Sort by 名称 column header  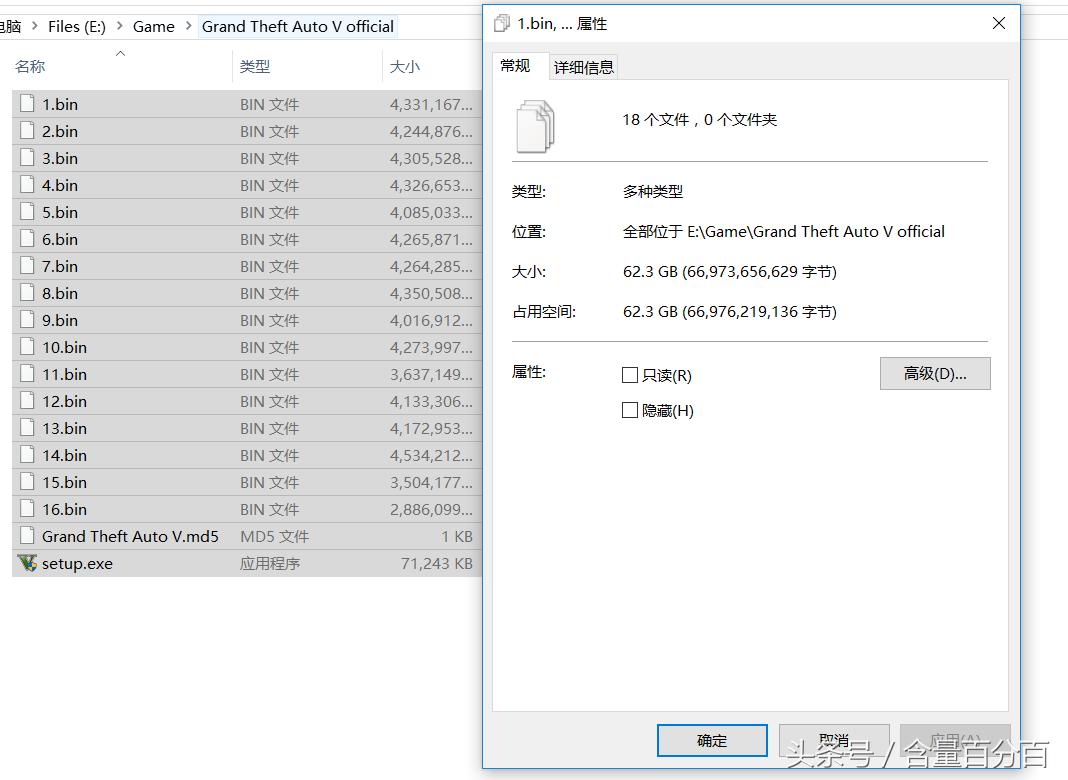[x=30, y=67]
